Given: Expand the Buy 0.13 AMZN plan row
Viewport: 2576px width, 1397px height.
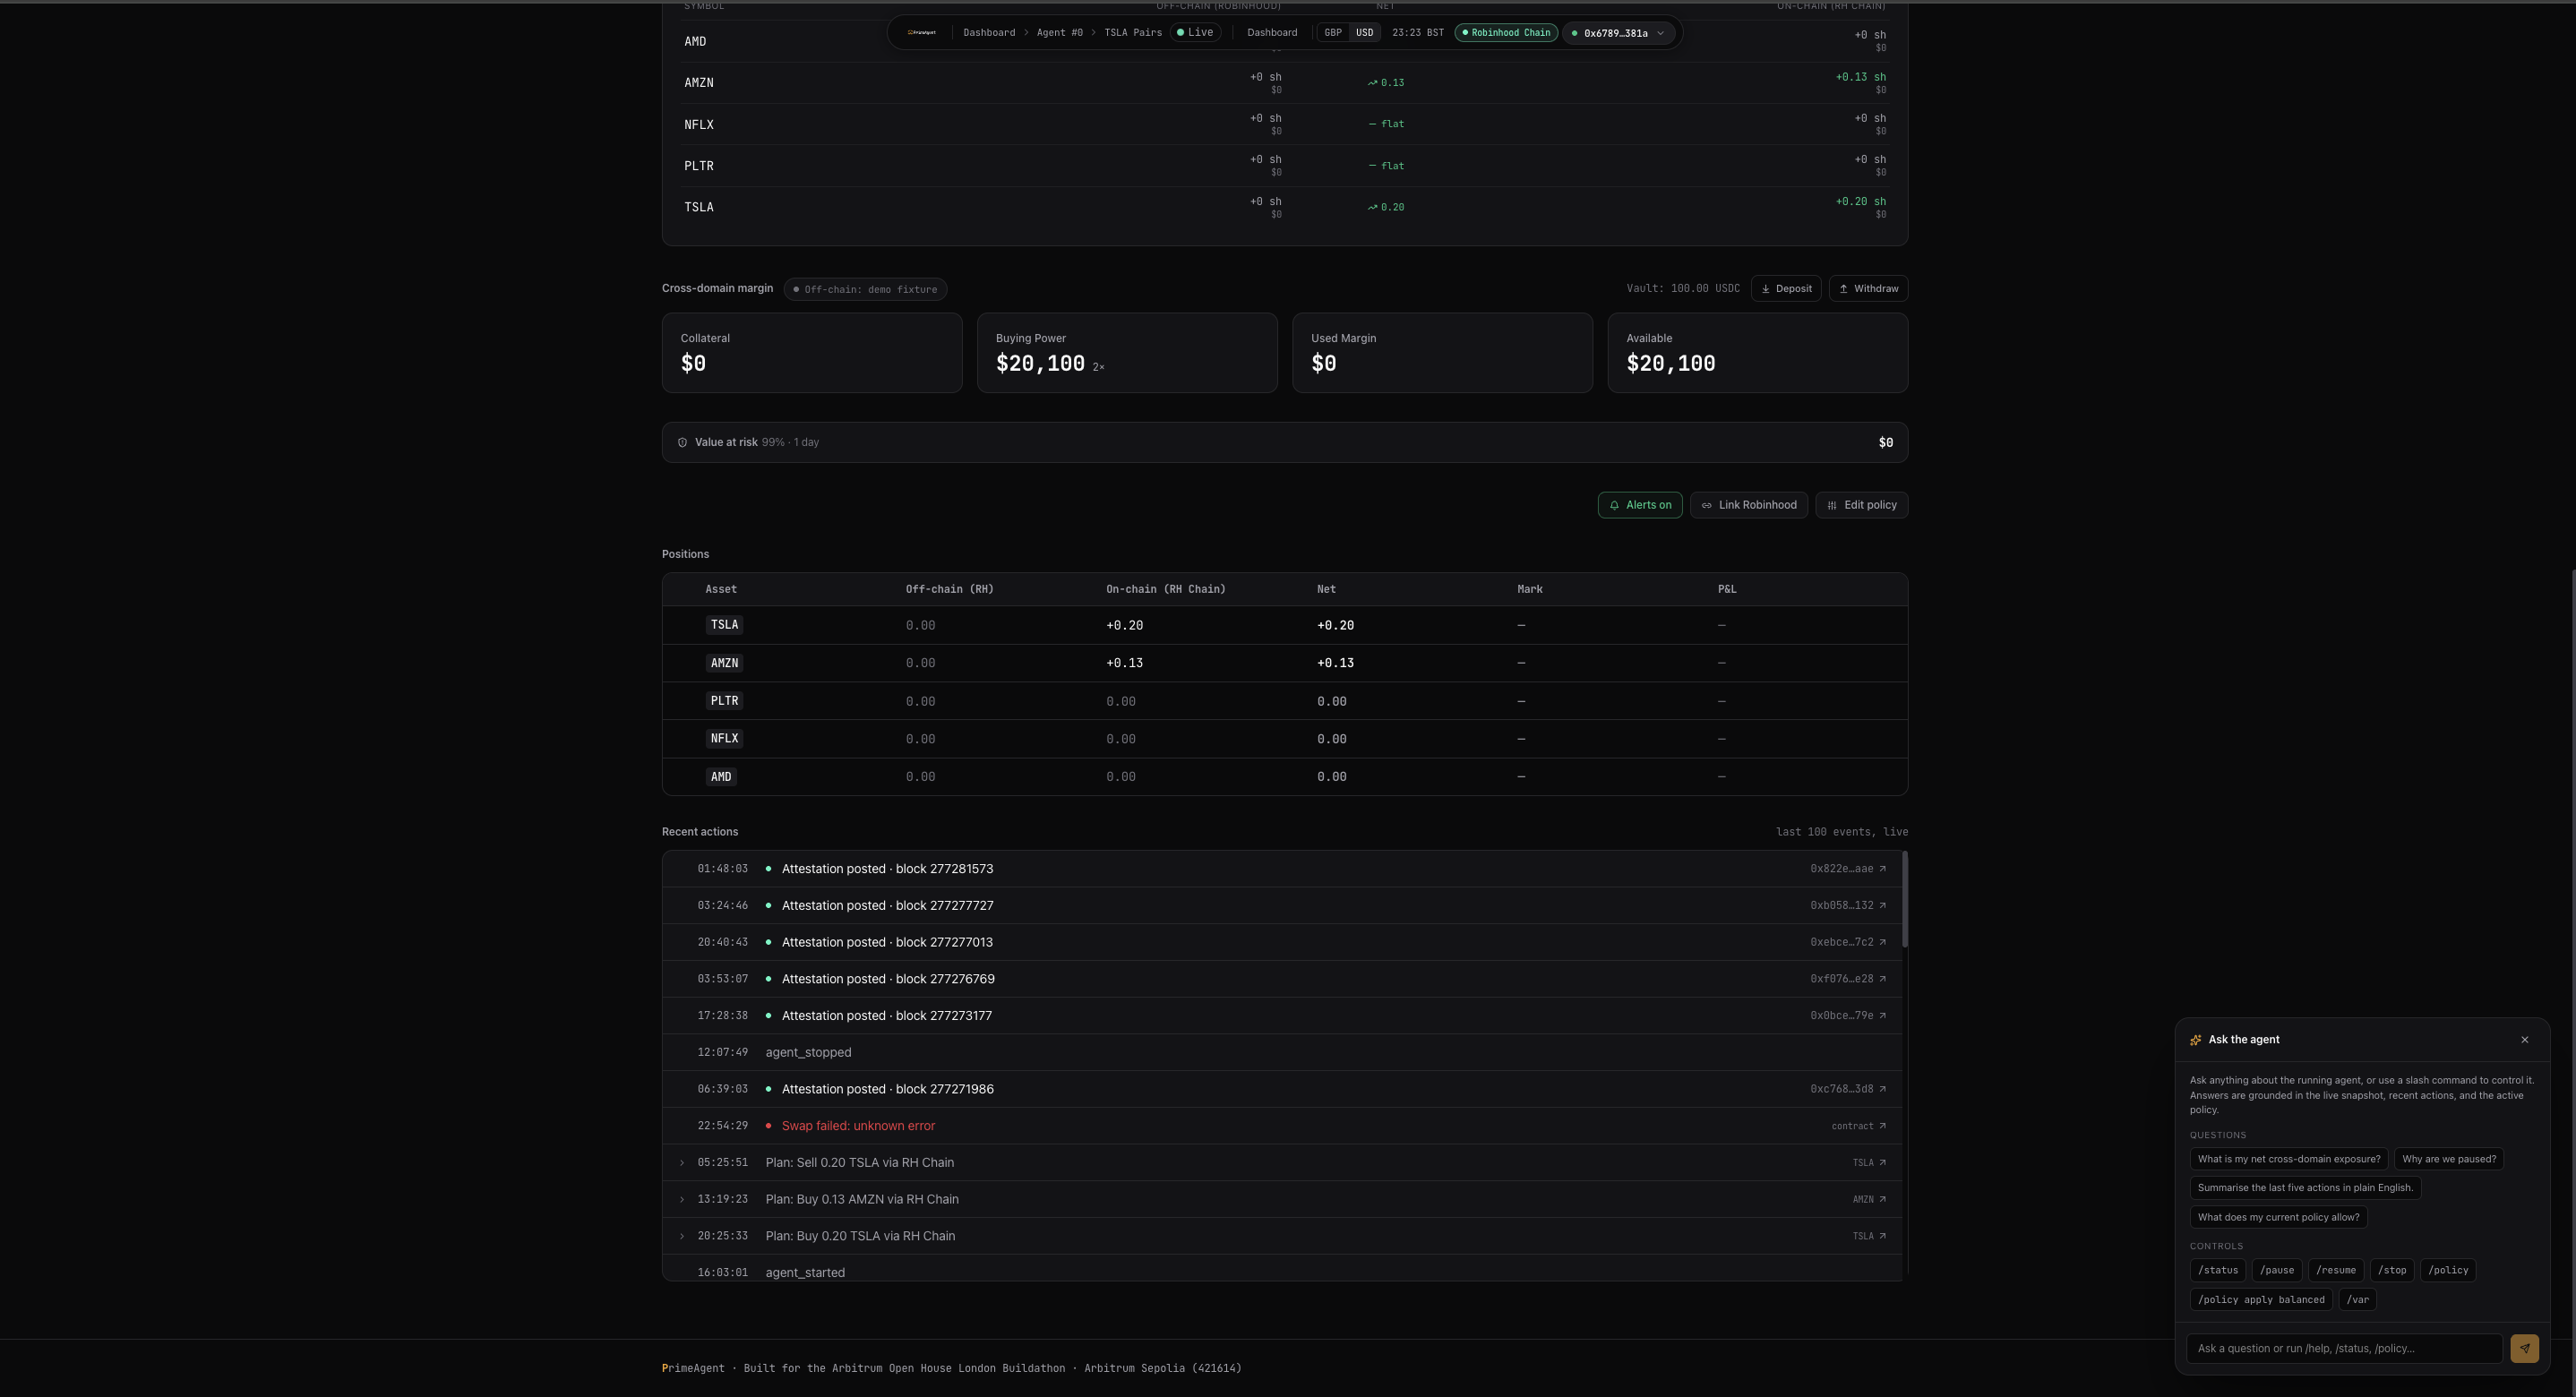Looking at the screenshot, I should 682,1199.
